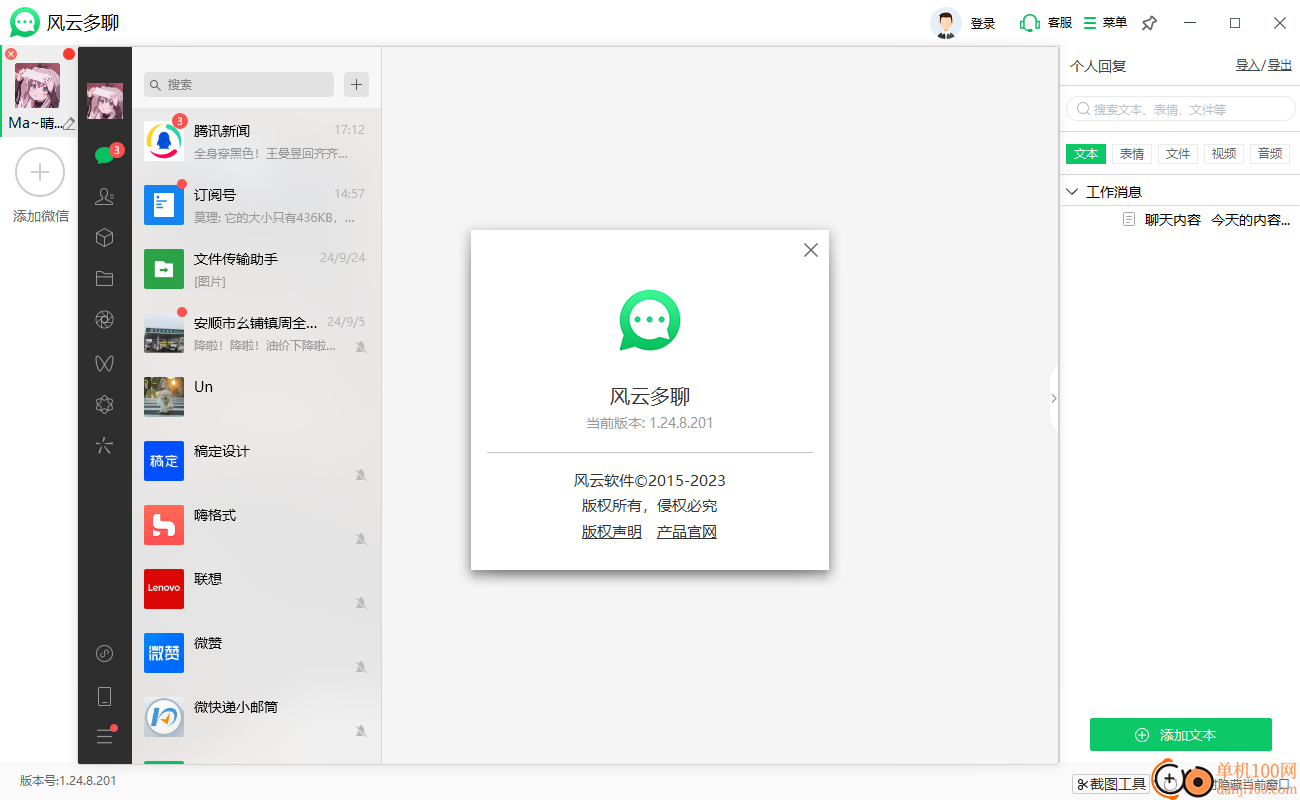This screenshot has height=800, width=1300.
Task: Select the Ma~晴 account avatar
Action: tap(37, 86)
